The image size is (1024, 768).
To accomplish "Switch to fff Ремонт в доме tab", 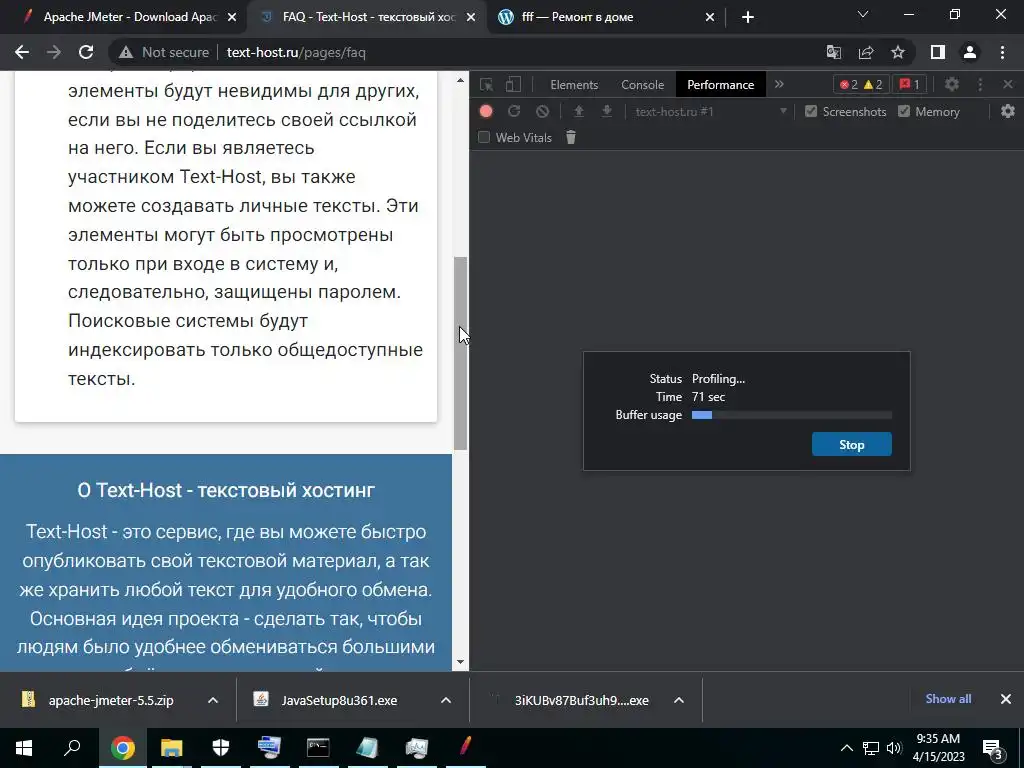I will 578,17.
